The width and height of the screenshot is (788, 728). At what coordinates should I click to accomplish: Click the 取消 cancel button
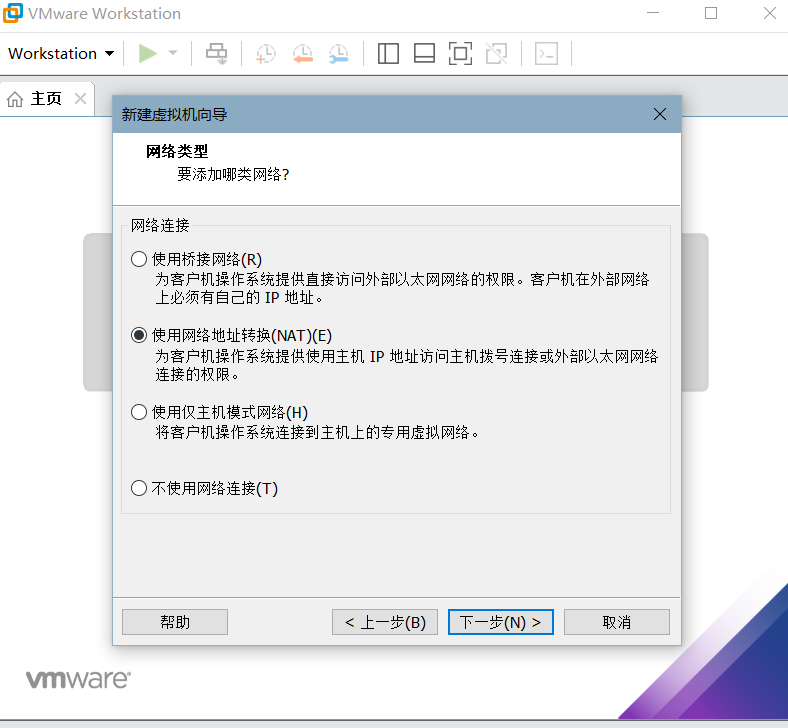click(617, 622)
